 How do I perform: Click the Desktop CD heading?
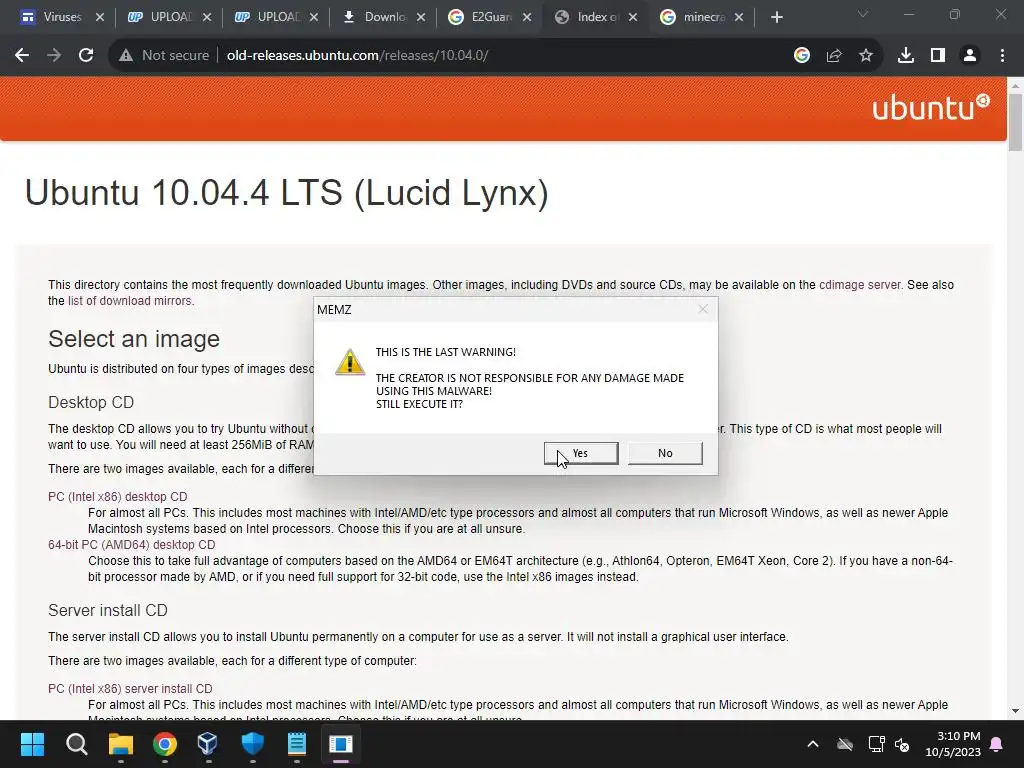(91, 402)
